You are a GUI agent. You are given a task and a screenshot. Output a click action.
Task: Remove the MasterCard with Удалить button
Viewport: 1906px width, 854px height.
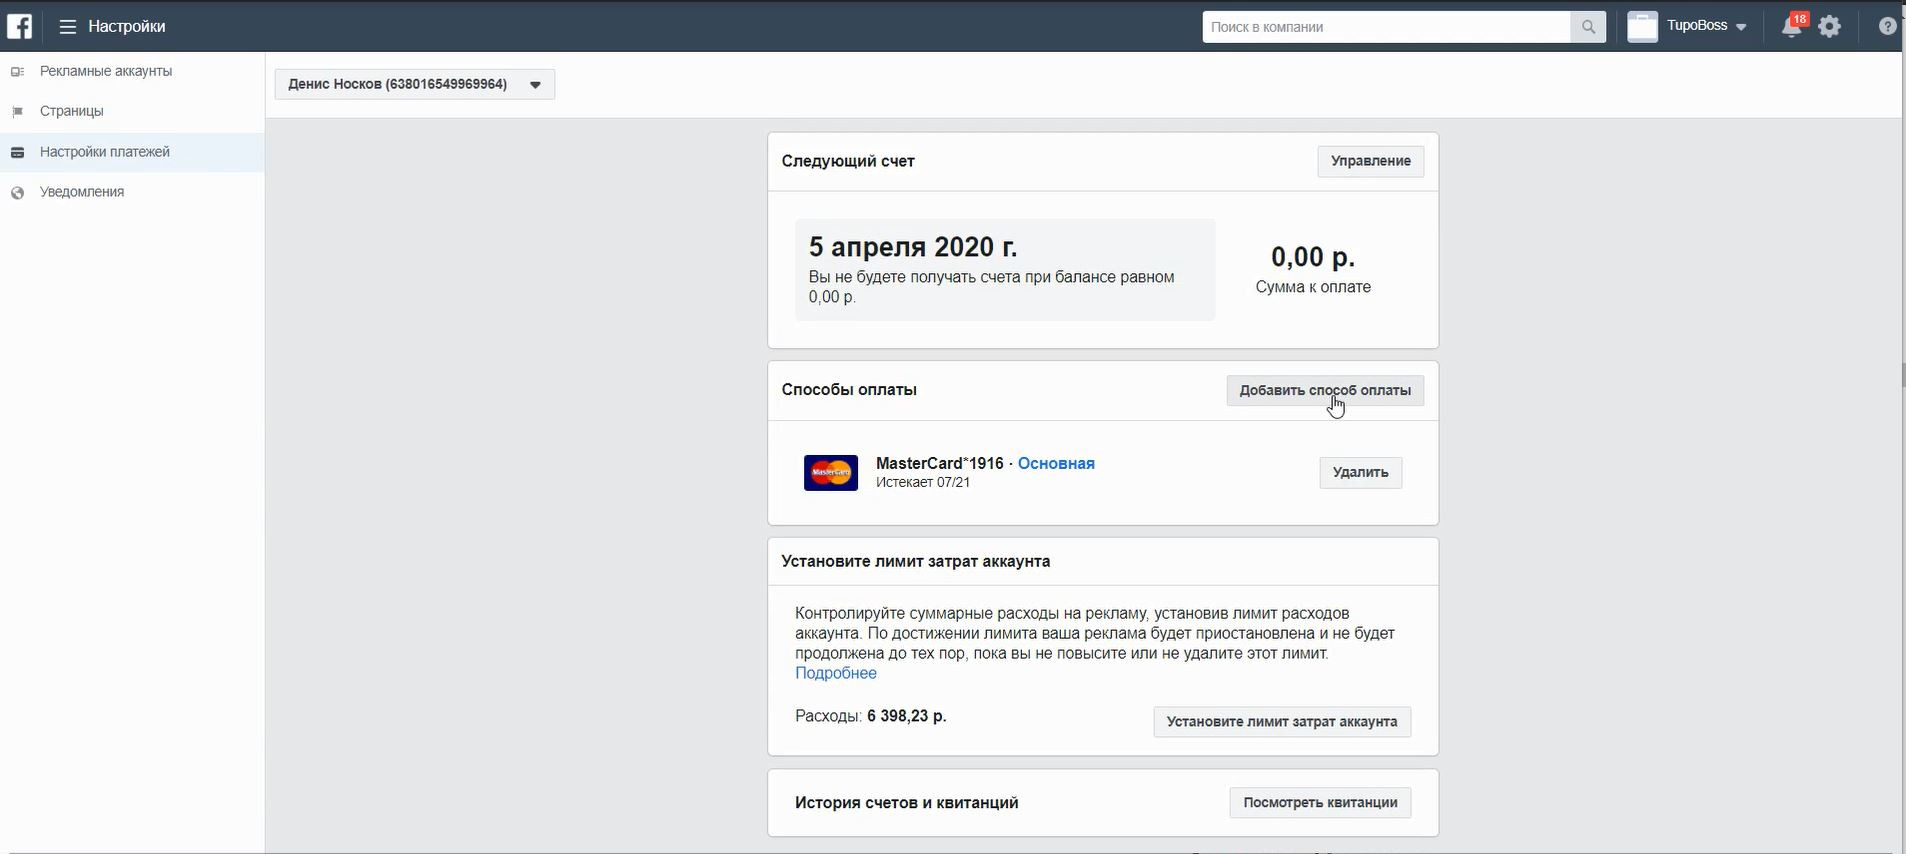tap(1360, 472)
